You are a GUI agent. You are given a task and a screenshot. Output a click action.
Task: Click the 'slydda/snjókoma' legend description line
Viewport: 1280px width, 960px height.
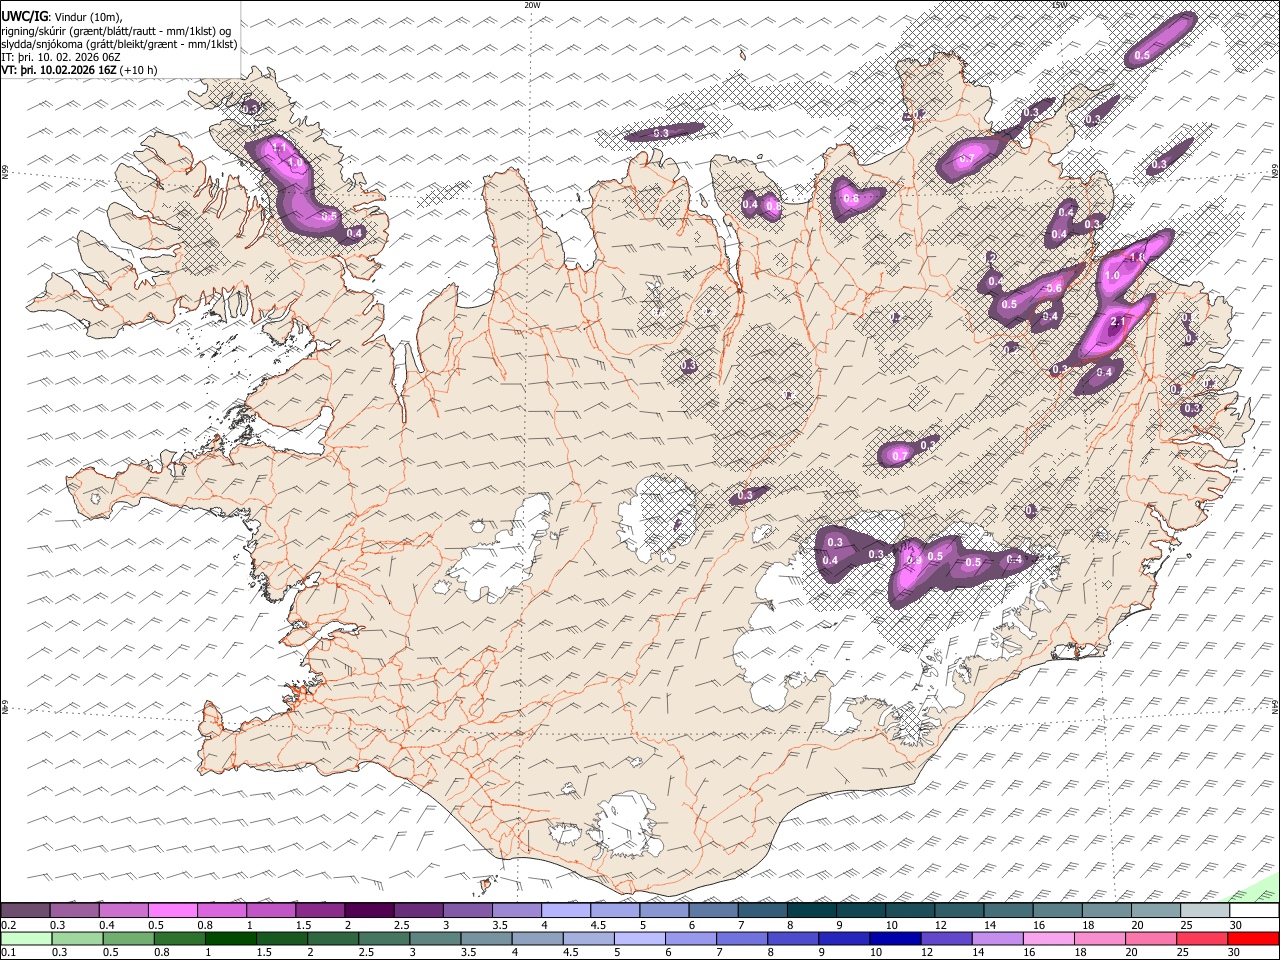(x=119, y=44)
